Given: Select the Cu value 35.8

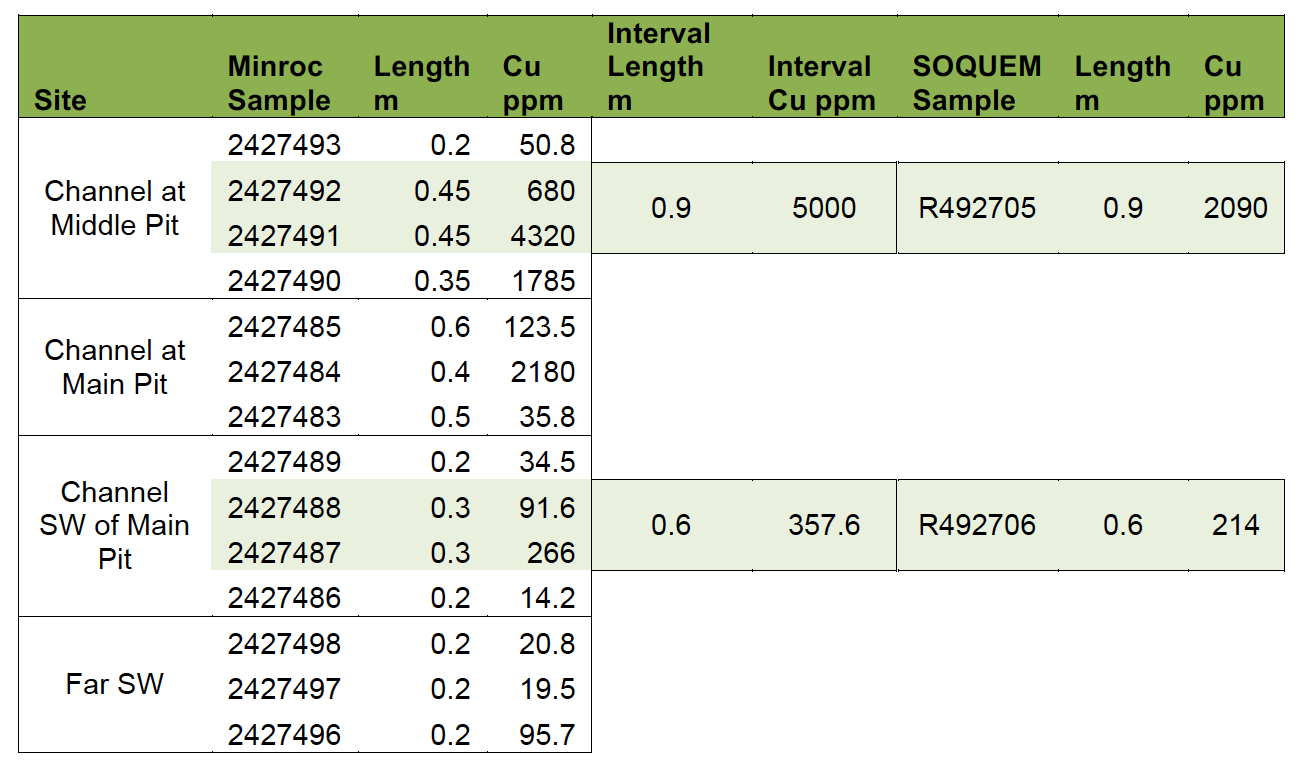Looking at the screenshot, I should pyautogui.click(x=547, y=417).
